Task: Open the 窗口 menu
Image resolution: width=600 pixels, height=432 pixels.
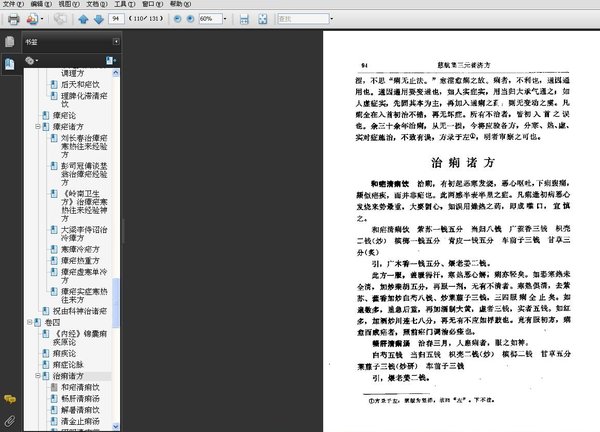Action: [x=152, y=4]
